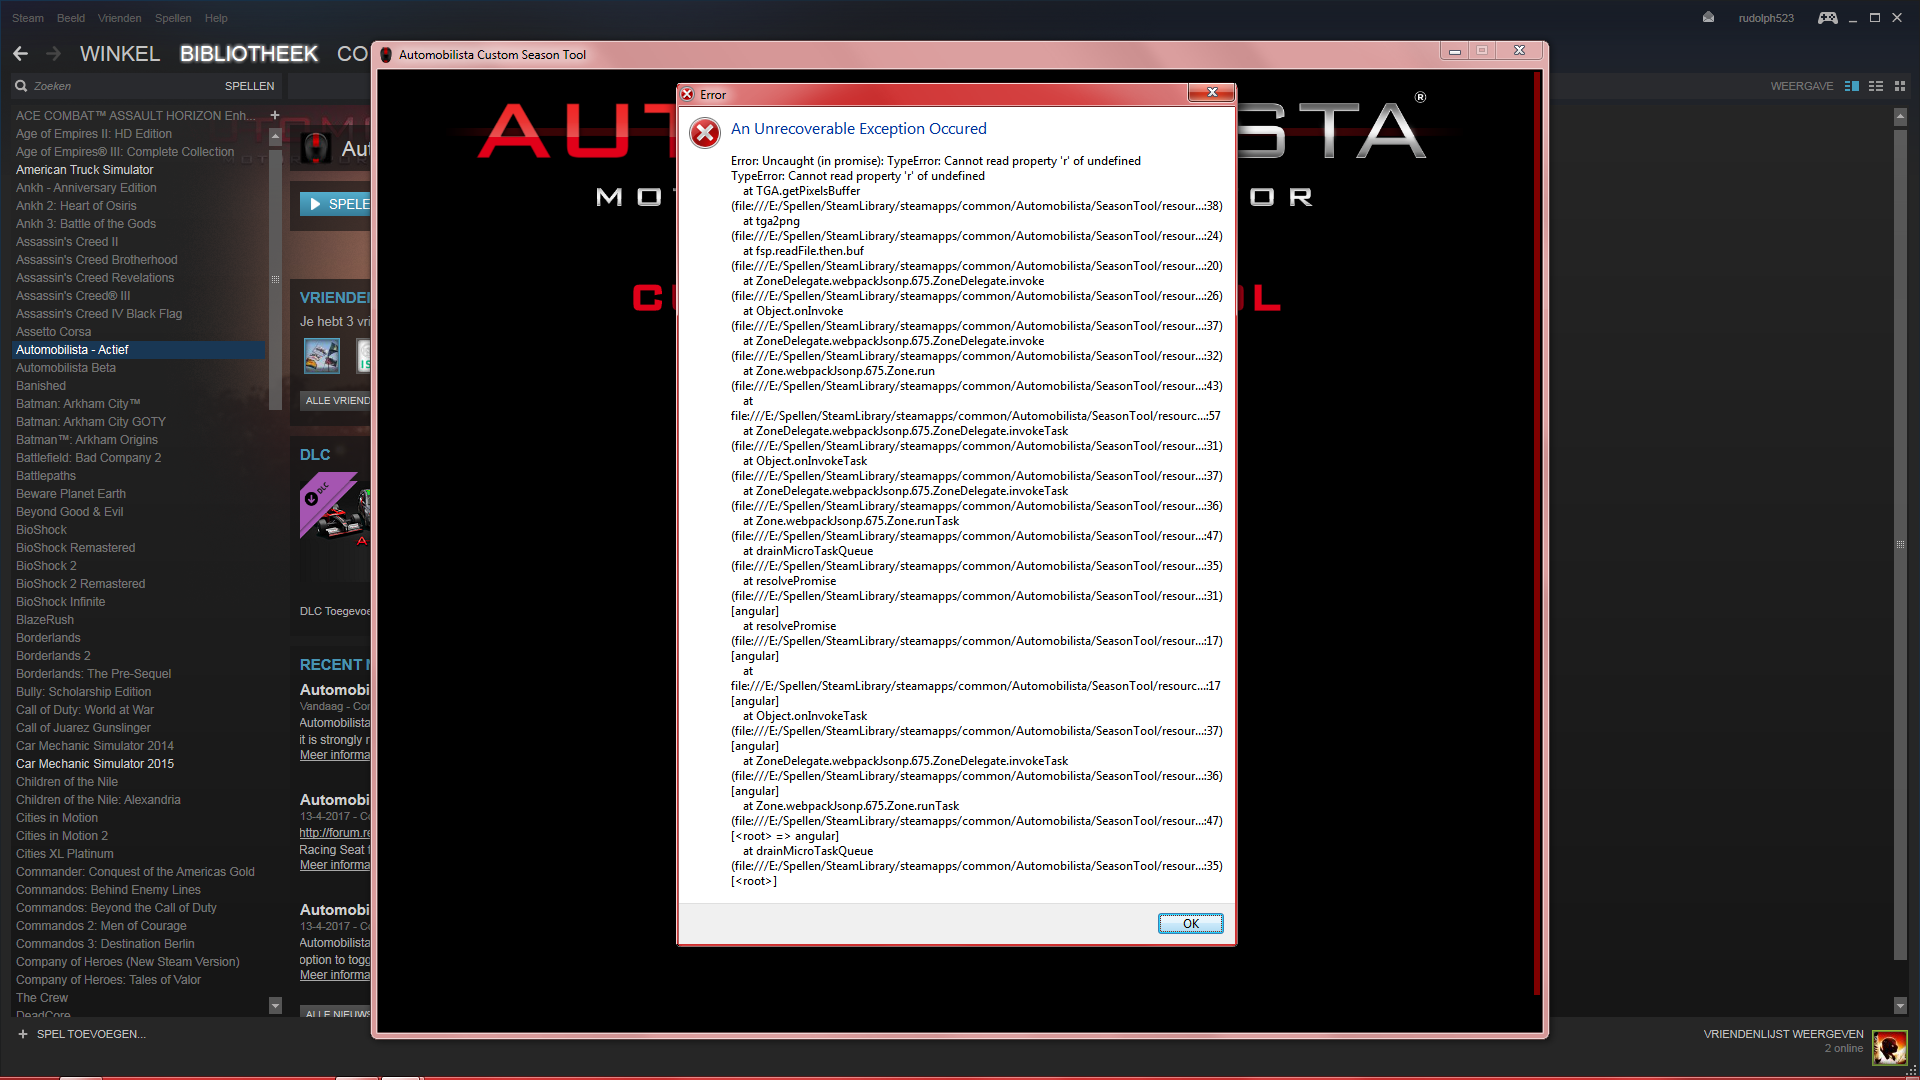Click right page scrollbar up arrow
Viewport: 1920px width, 1080px height.
pyautogui.click(x=1900, y=118)
